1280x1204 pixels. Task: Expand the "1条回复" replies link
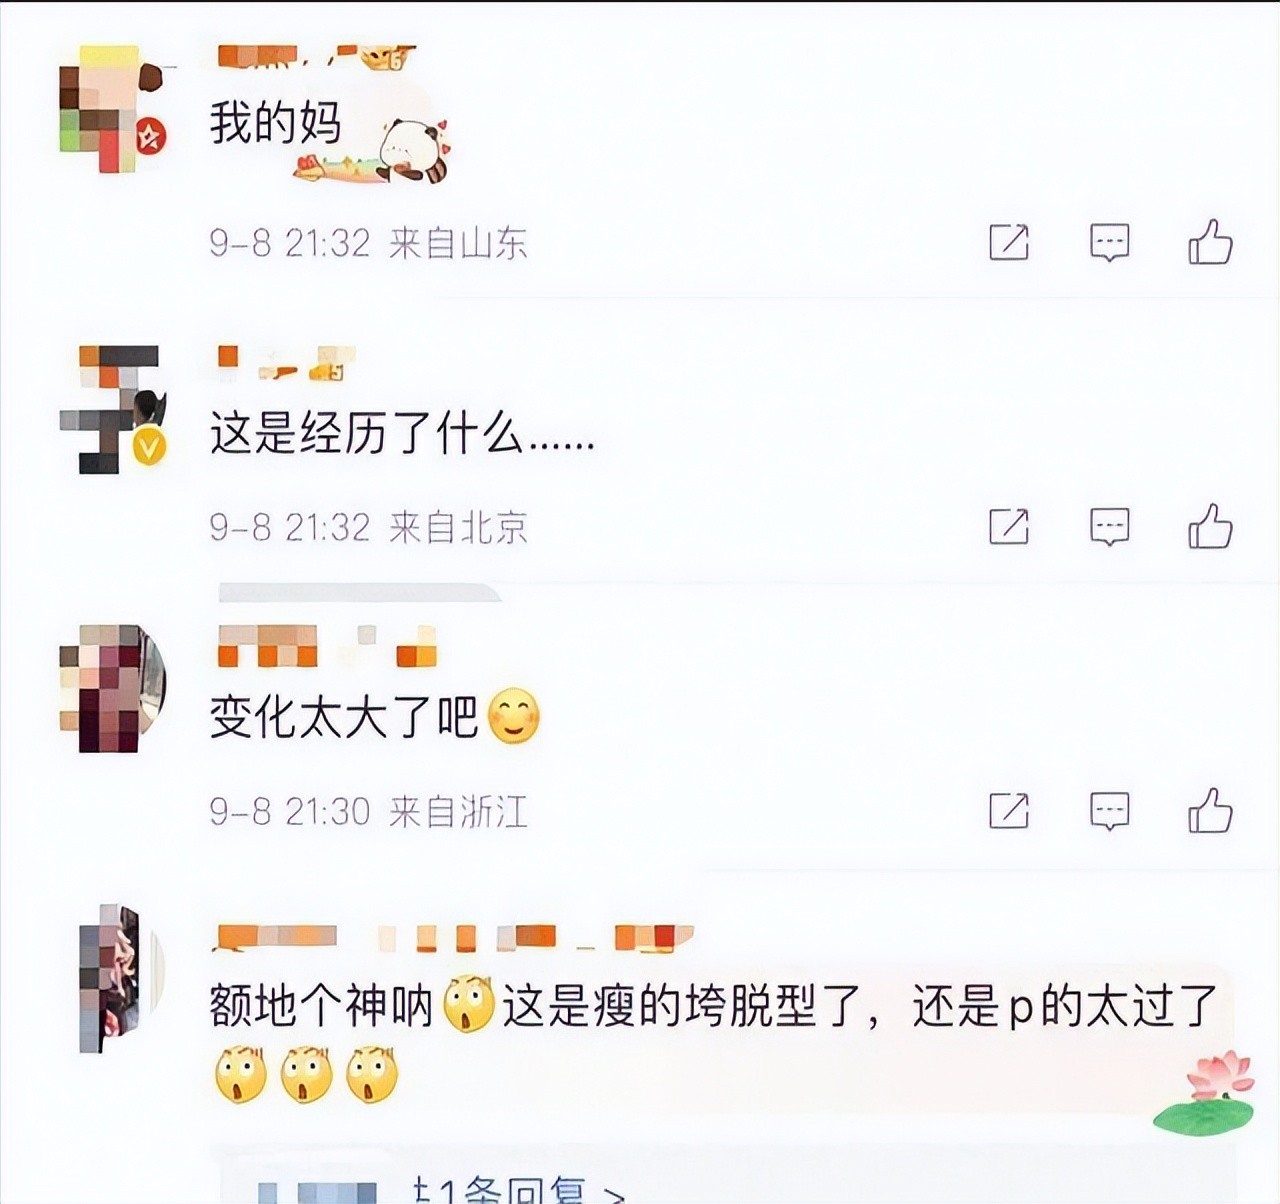point(520,1190)
